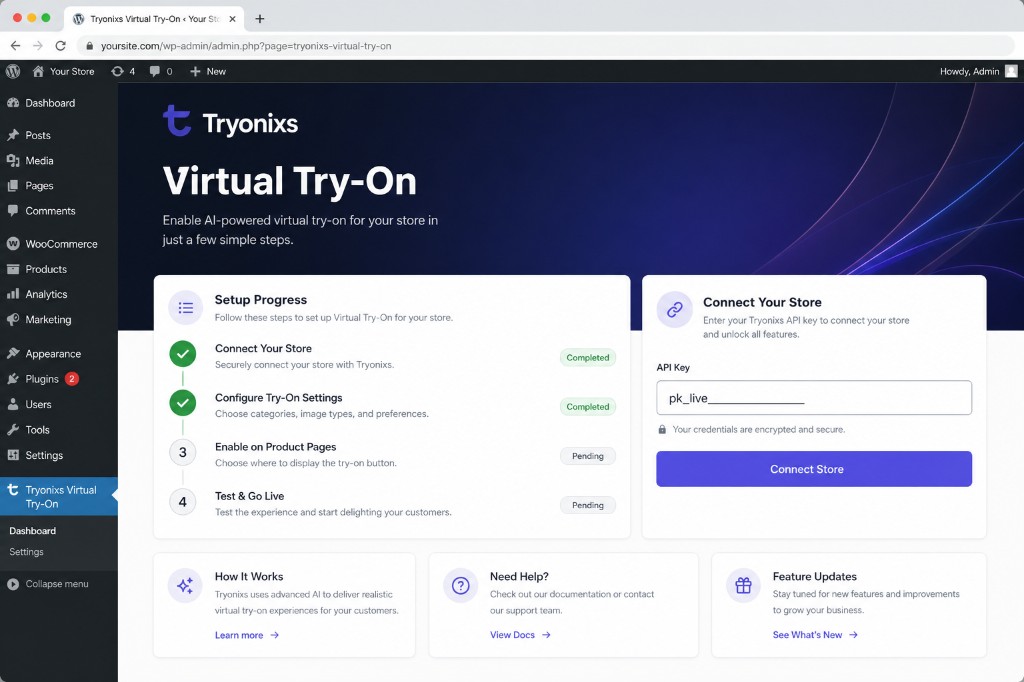The width and height of the screenshot is (1024, 682).
Task: Click the Connect Store button
Action: pyautogui.click(x=814, y=468)
